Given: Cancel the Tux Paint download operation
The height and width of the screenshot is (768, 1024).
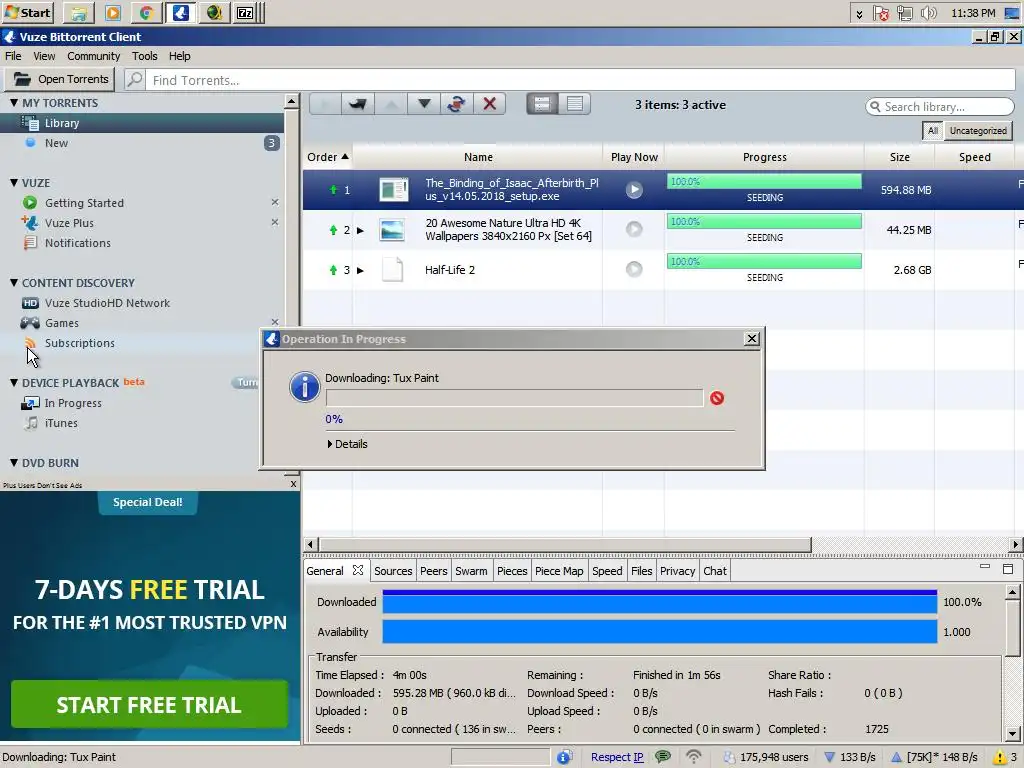Looking at the screenshot, I should coord(717,398).
